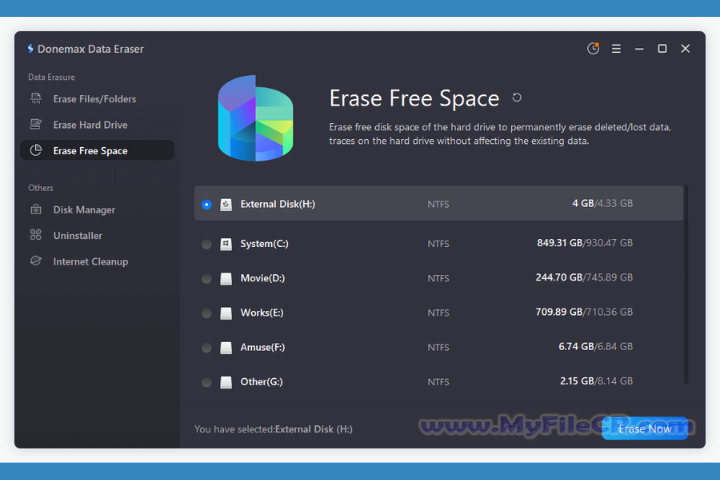Click the large disk pie chart graphic
The width and height of the screenshot is (720, 480).
(255, 118)
